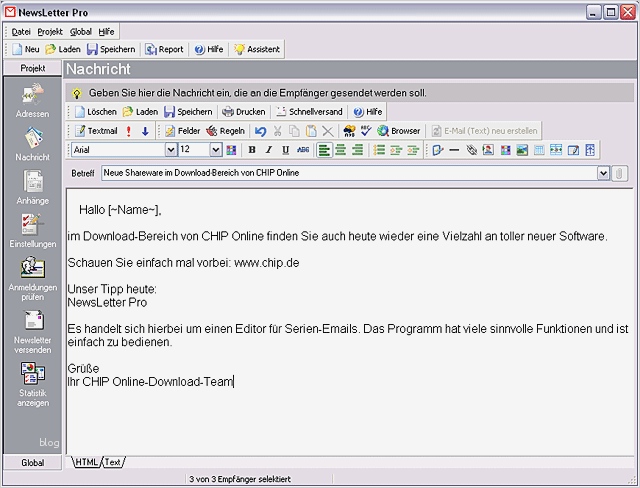Launch the Assistent wizard
This screenshot has height=488, width=640.
coord(257,49)
